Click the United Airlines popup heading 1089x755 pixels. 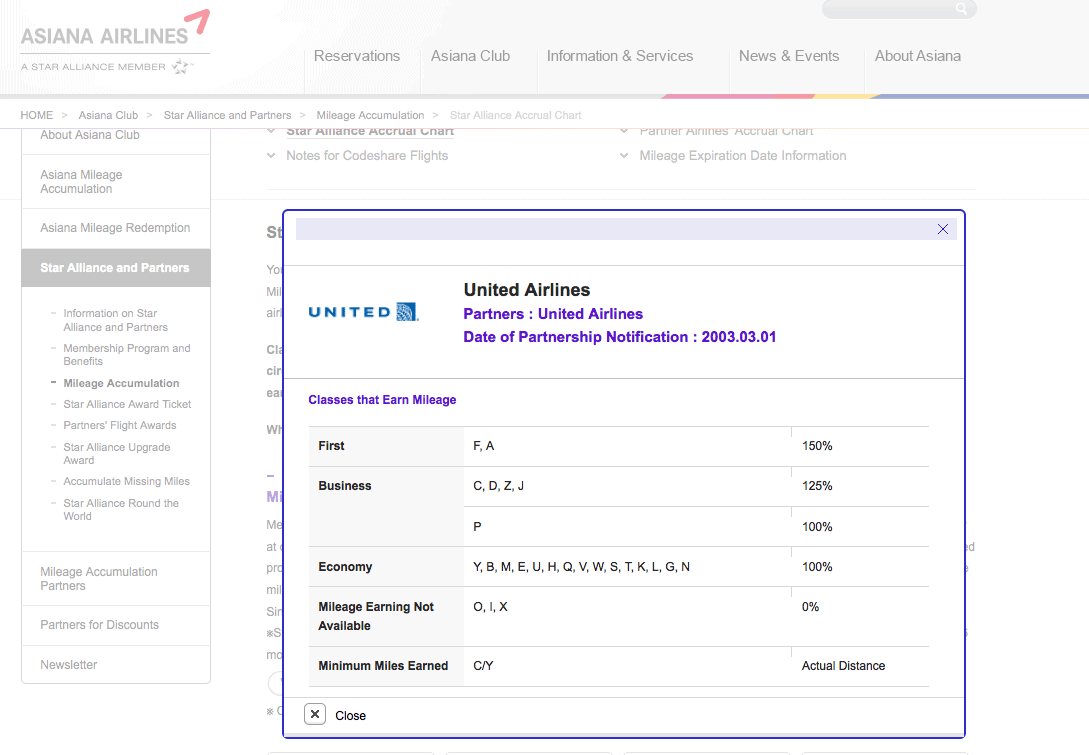click(x=526, y=290)
